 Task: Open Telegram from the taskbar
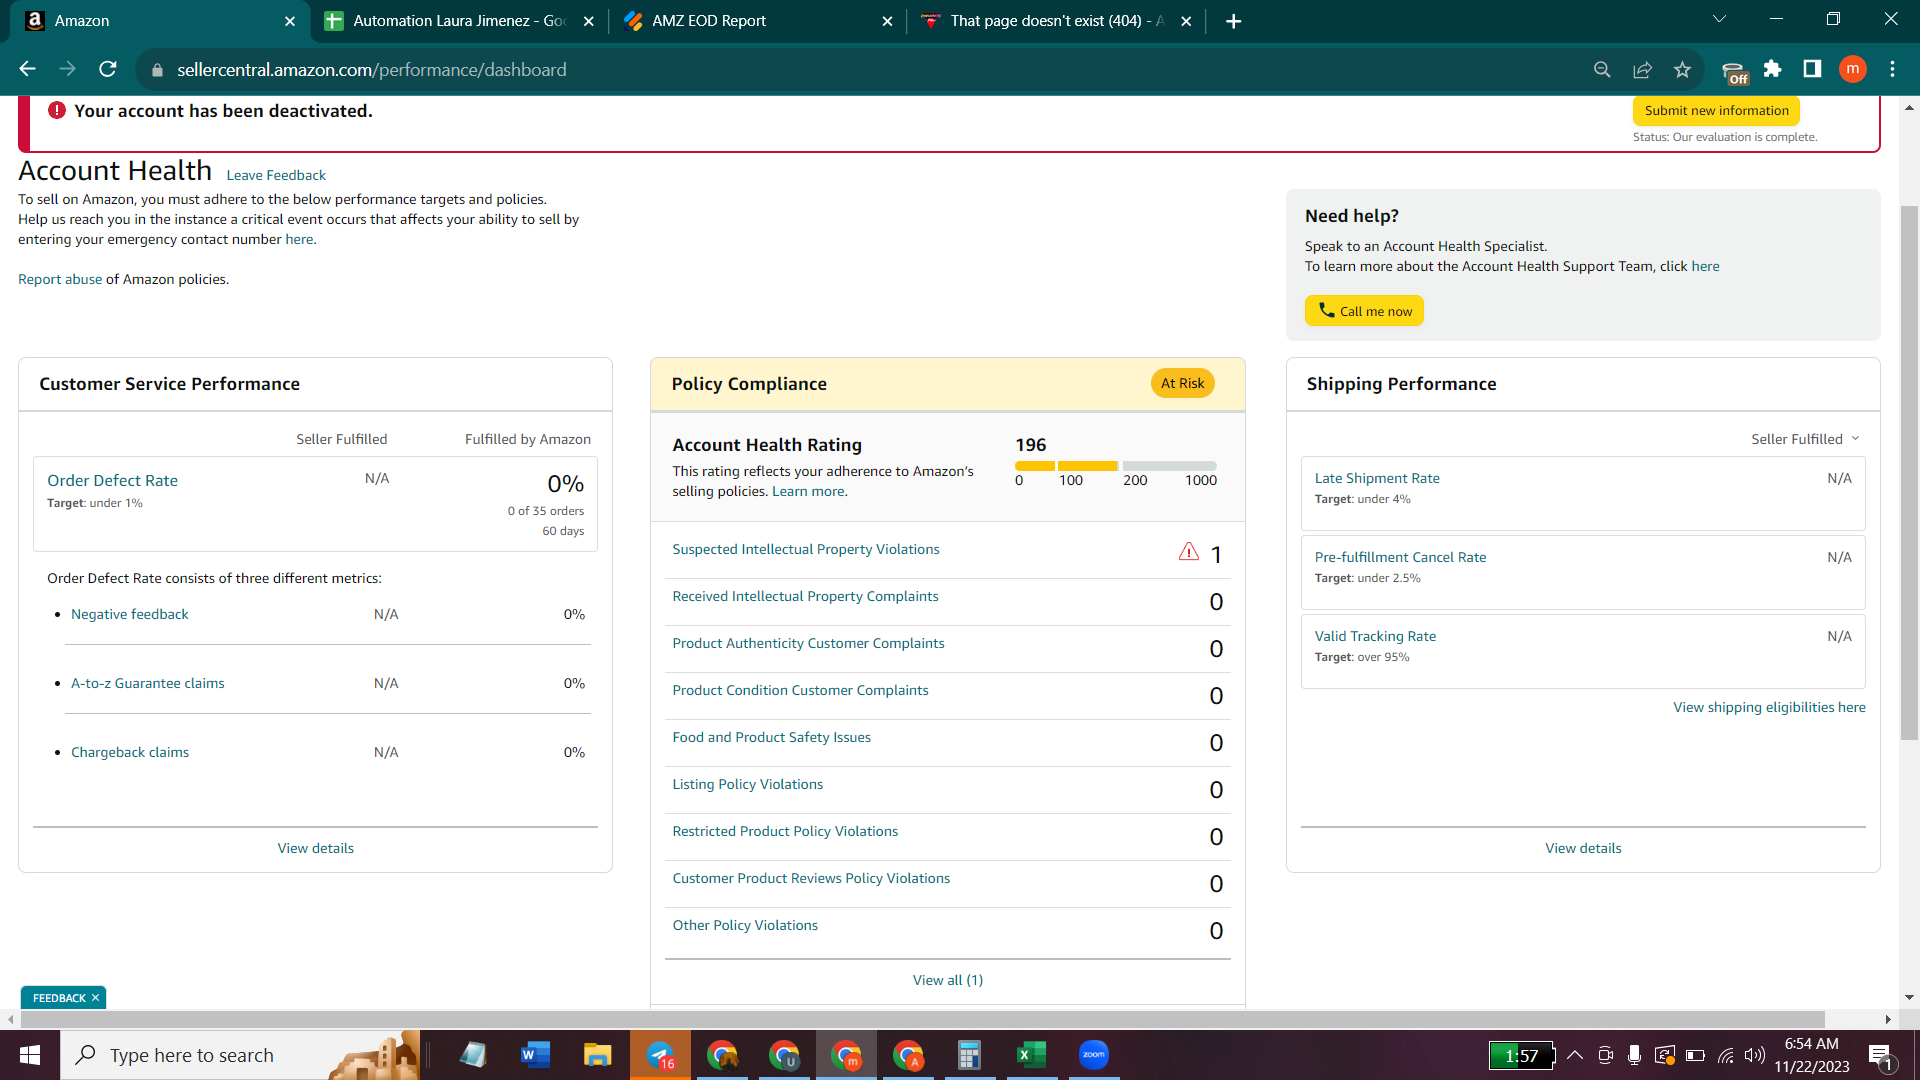660,1055
